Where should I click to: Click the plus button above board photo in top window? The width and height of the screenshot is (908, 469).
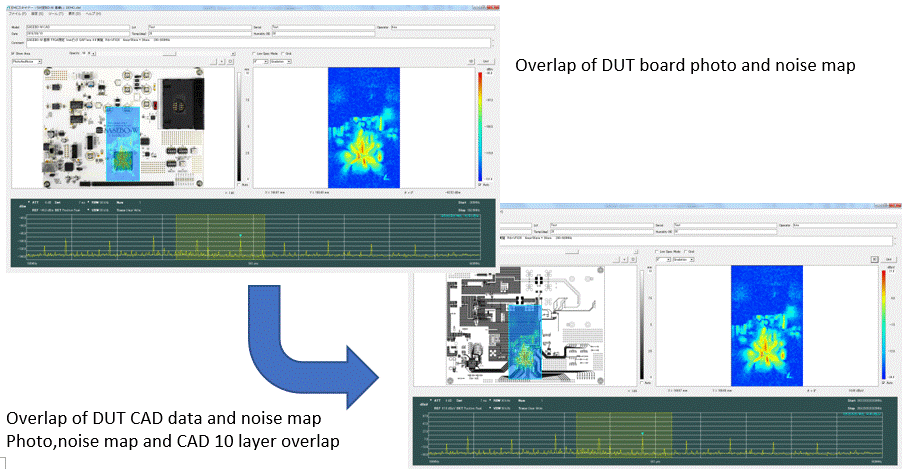point(222,61)
